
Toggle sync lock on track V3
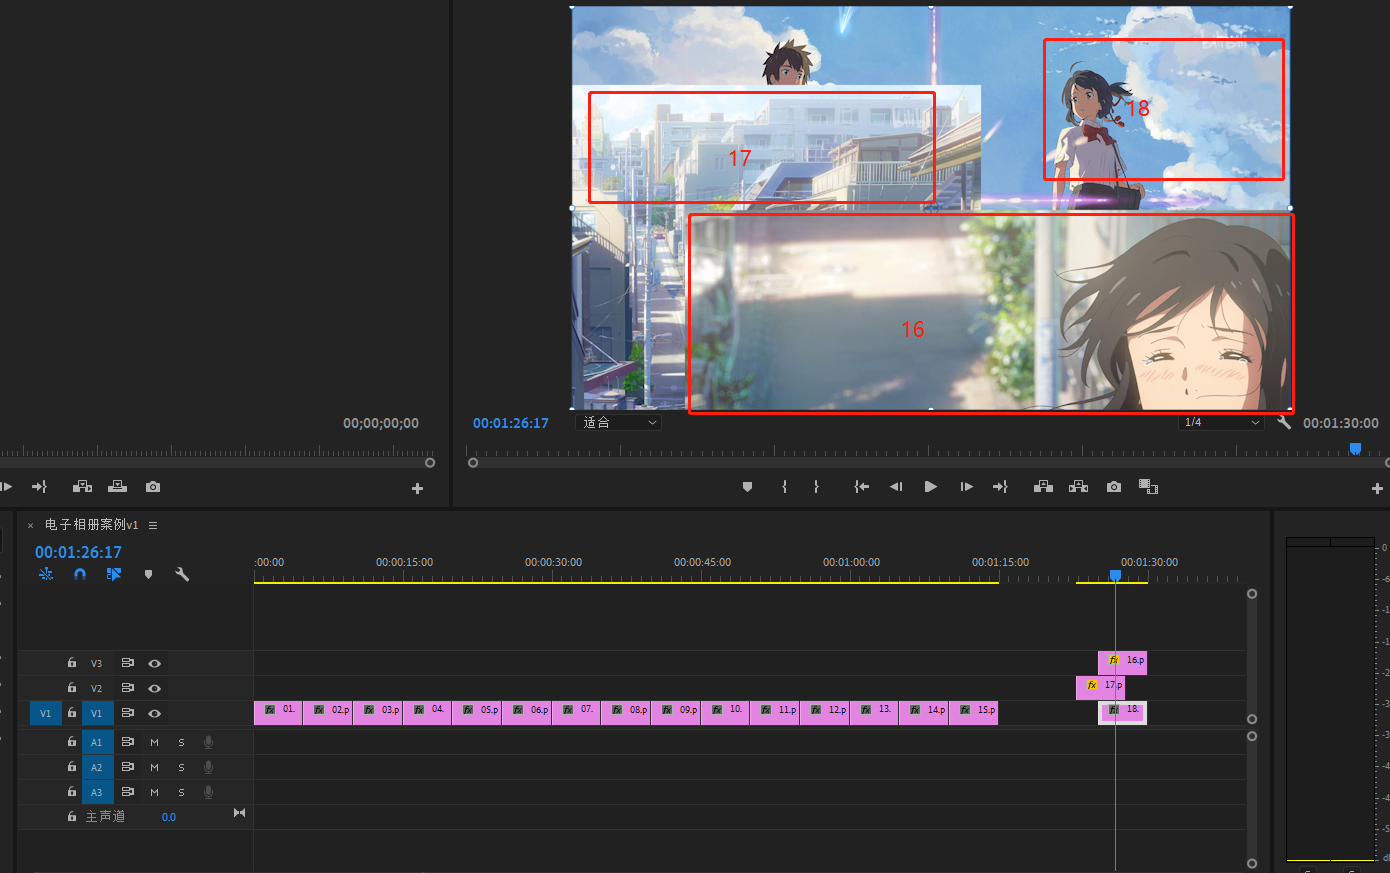128,663
